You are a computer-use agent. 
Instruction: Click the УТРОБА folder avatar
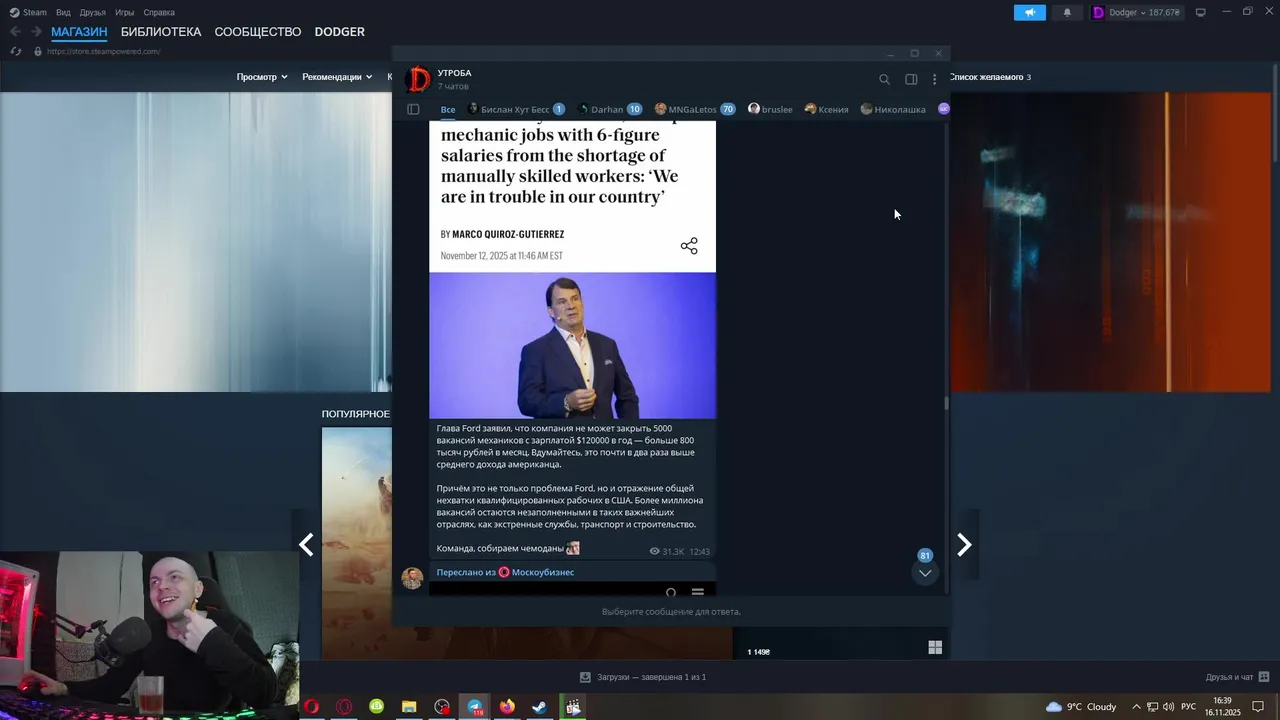click(418, 79)
